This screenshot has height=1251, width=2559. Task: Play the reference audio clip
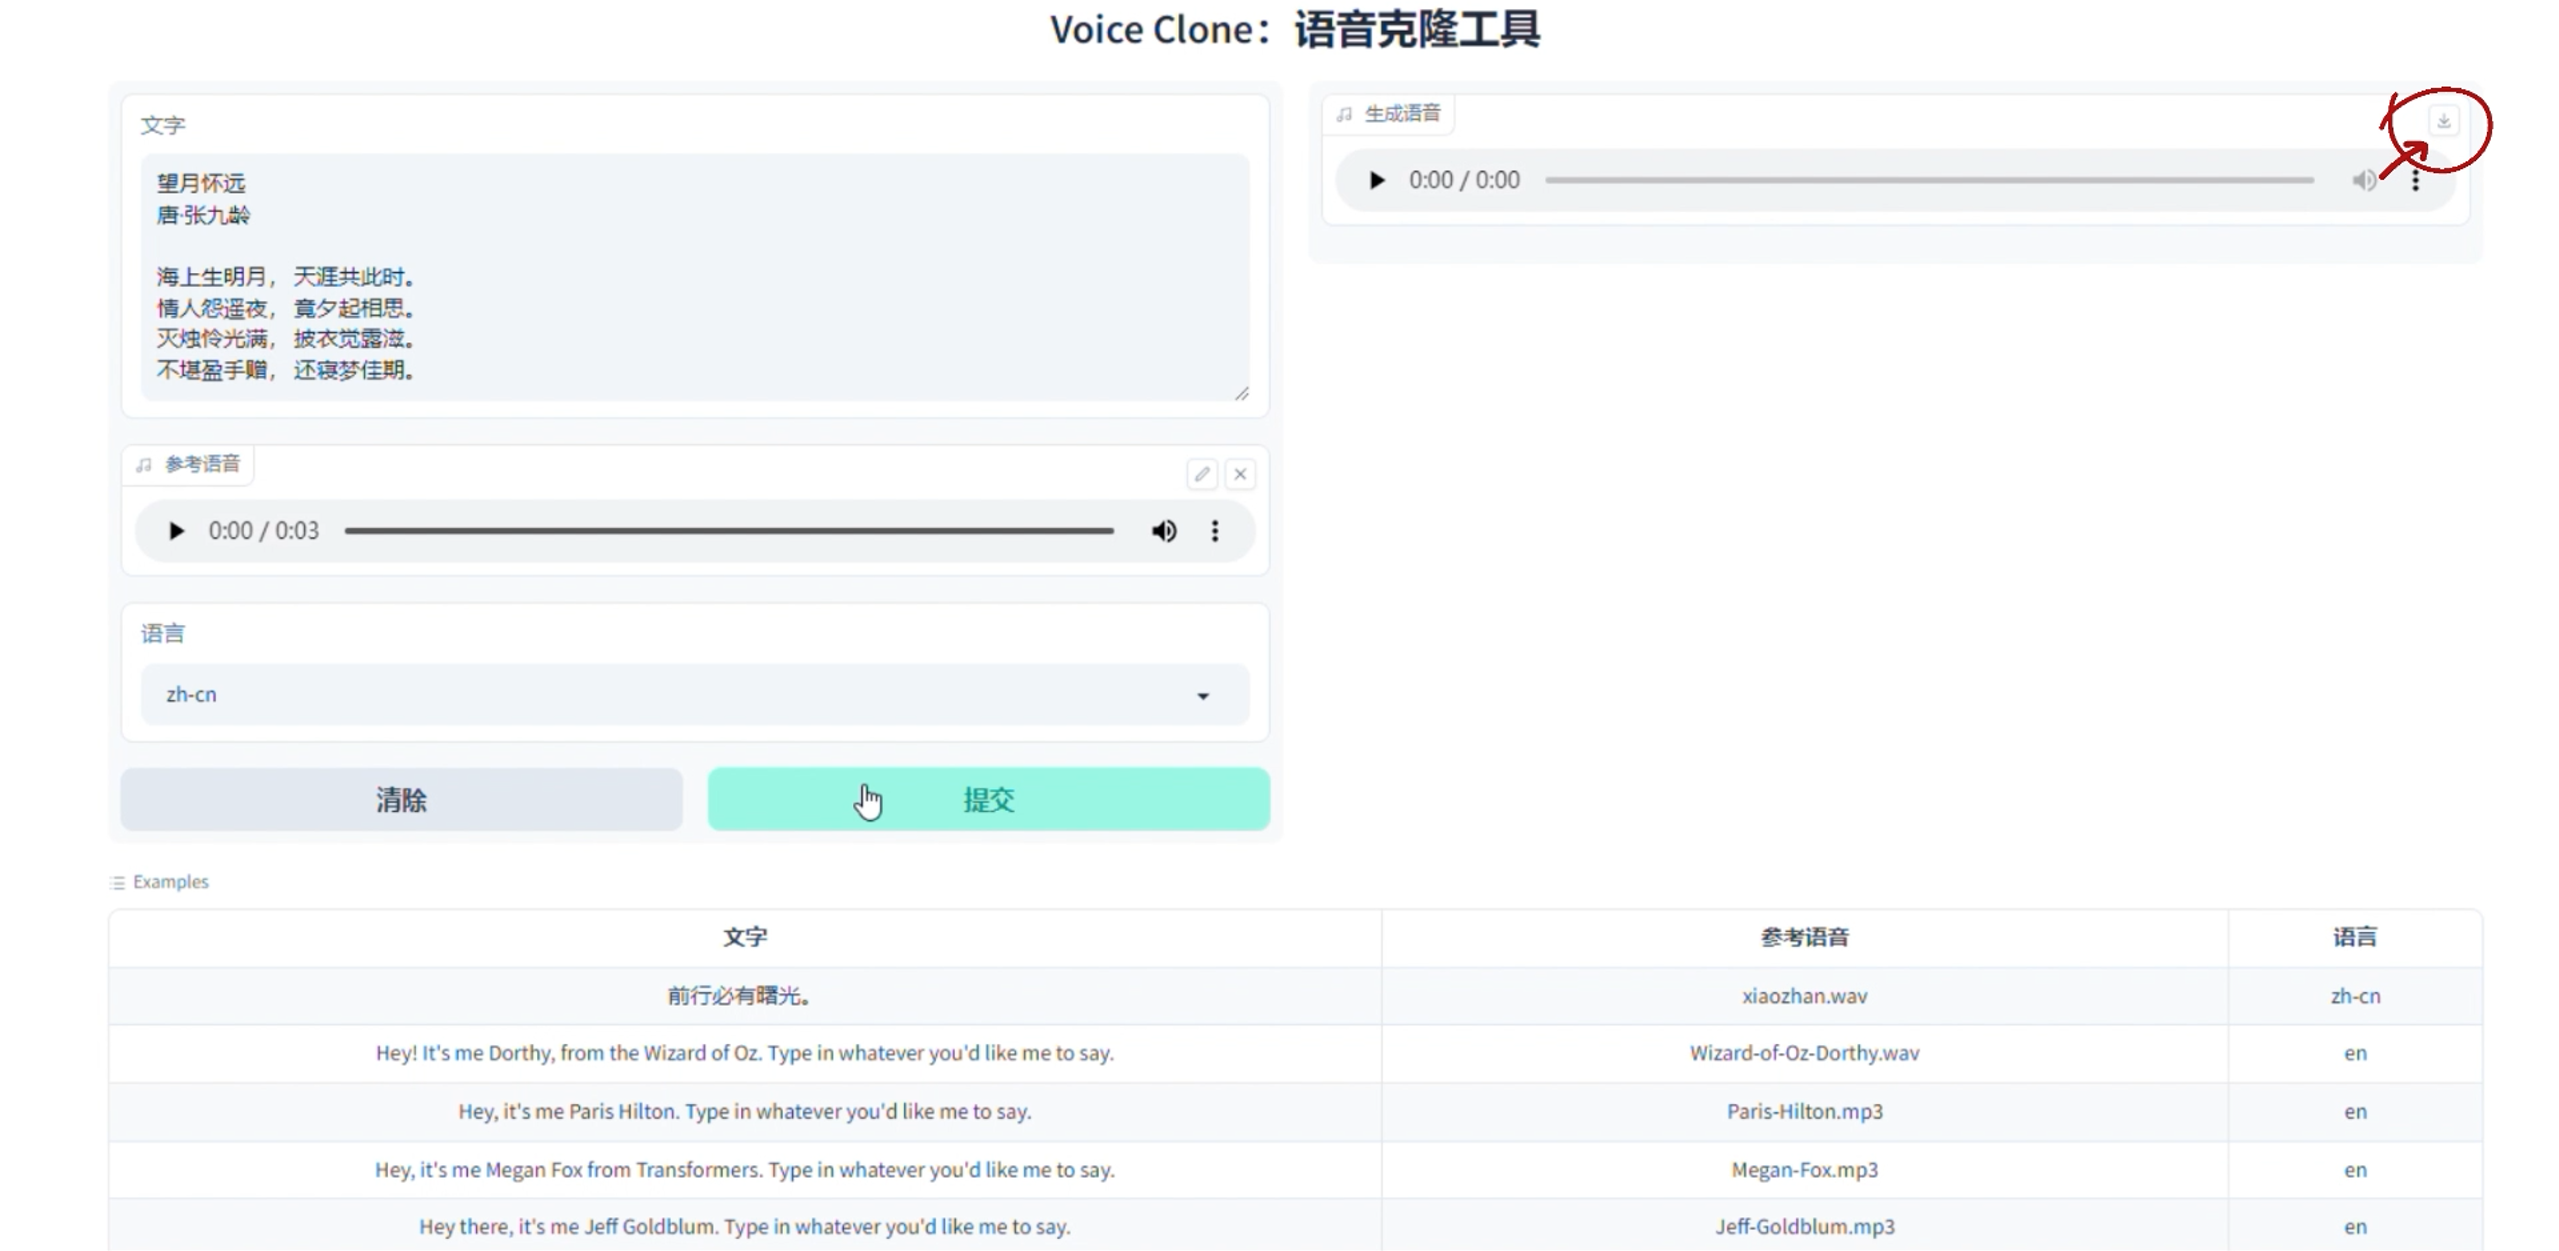click(176, 531)
